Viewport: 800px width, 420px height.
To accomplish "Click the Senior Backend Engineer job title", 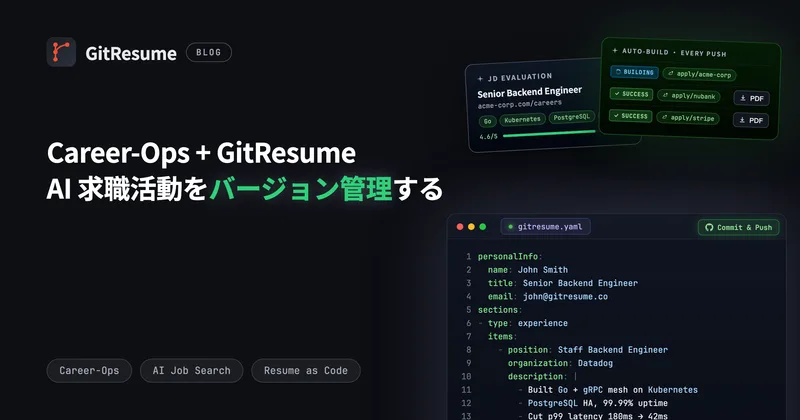I will [530, 92].
